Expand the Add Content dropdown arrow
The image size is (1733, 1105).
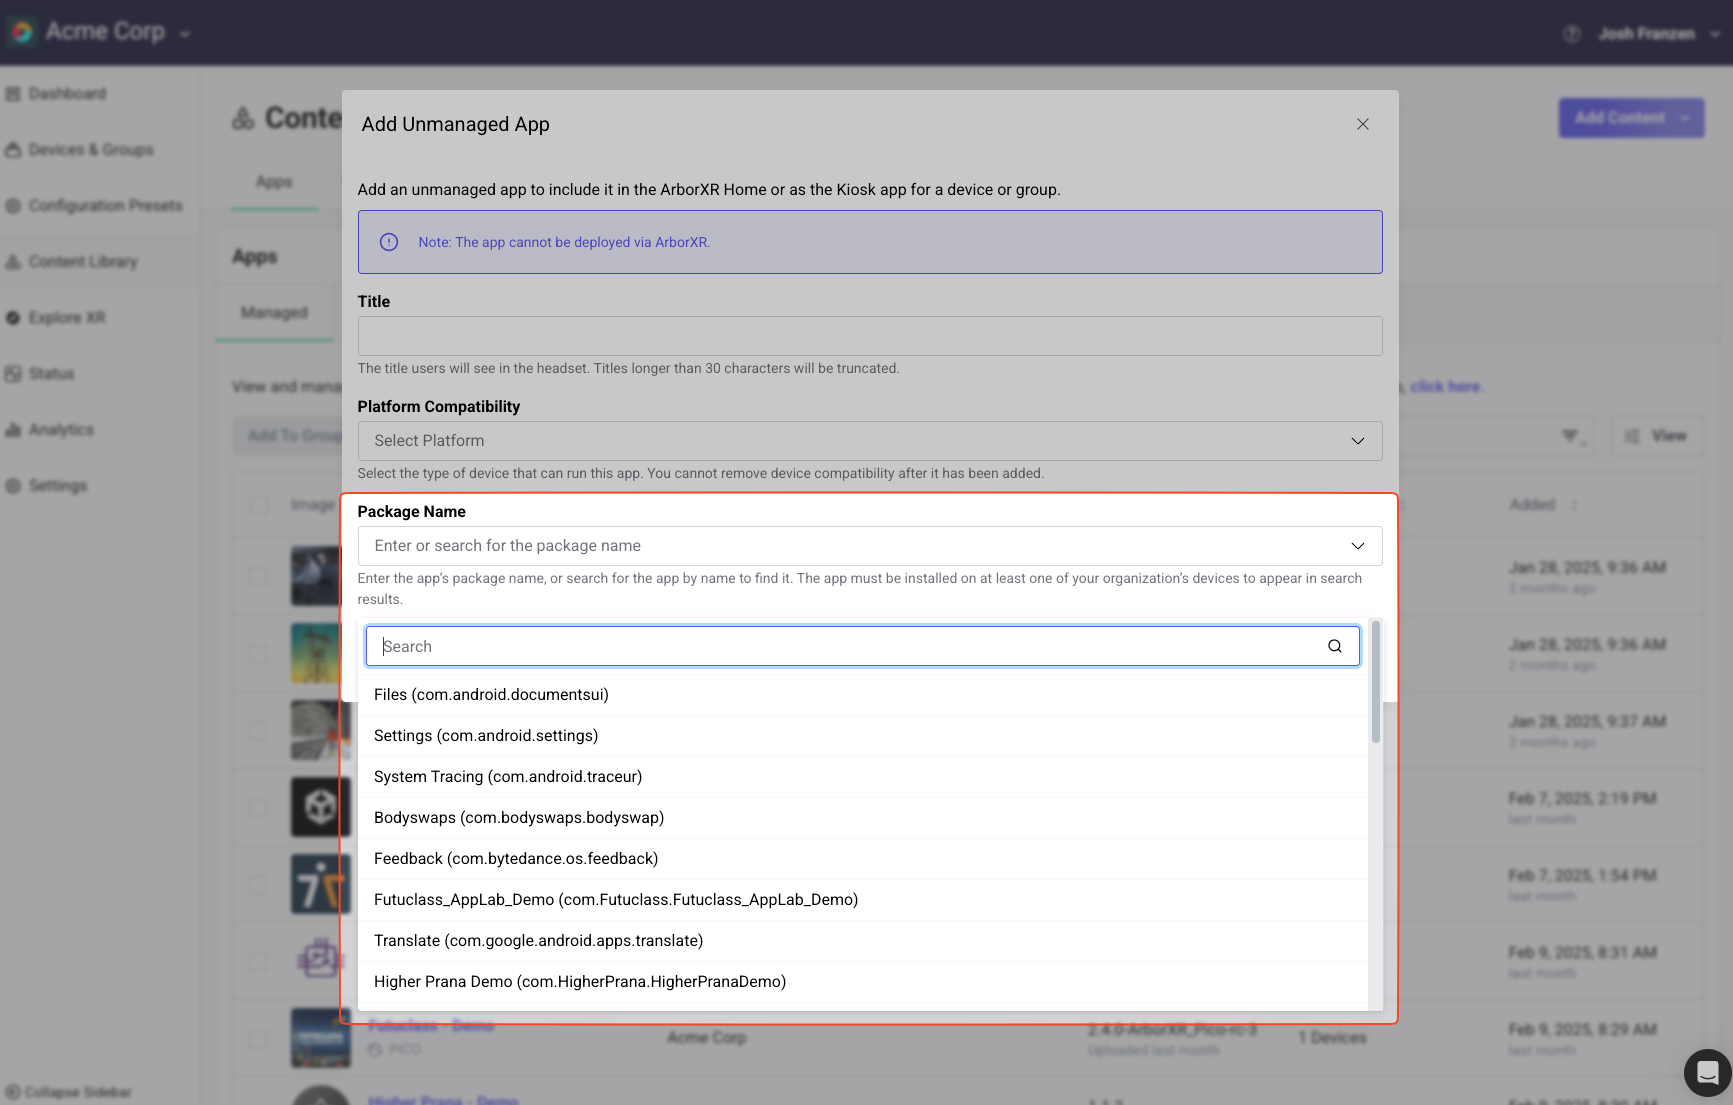point(1686,118)
